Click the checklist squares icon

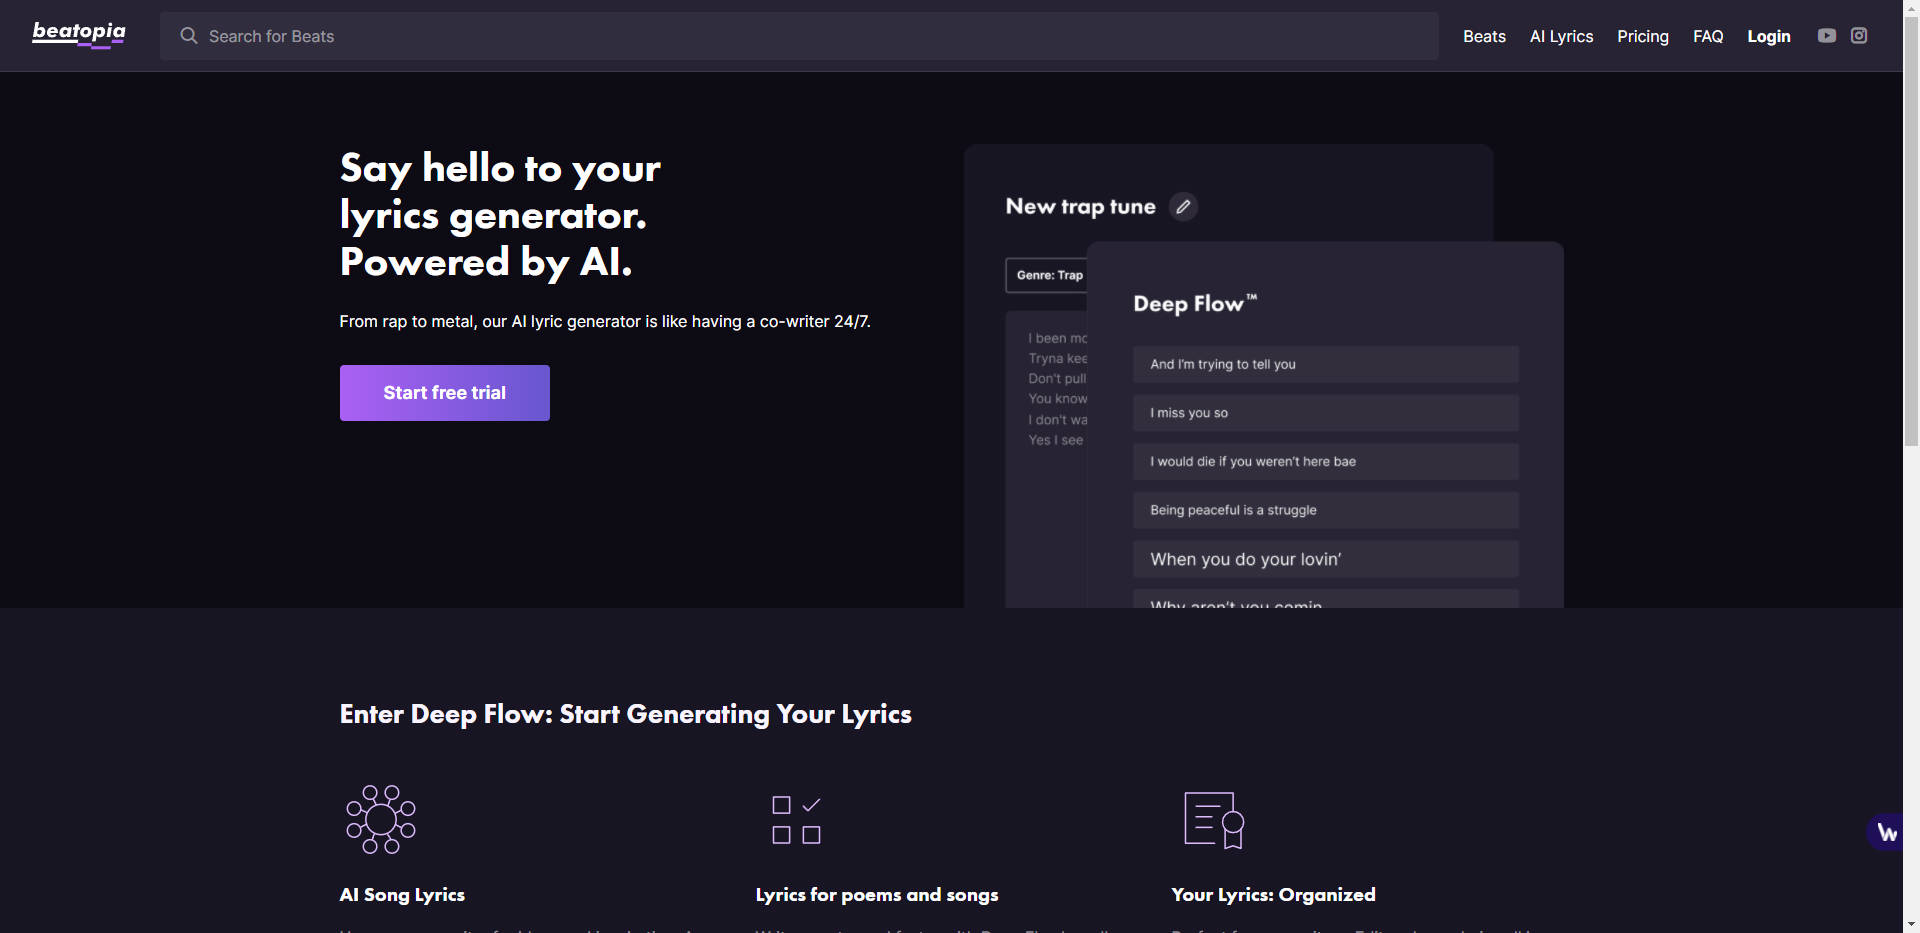796,820
